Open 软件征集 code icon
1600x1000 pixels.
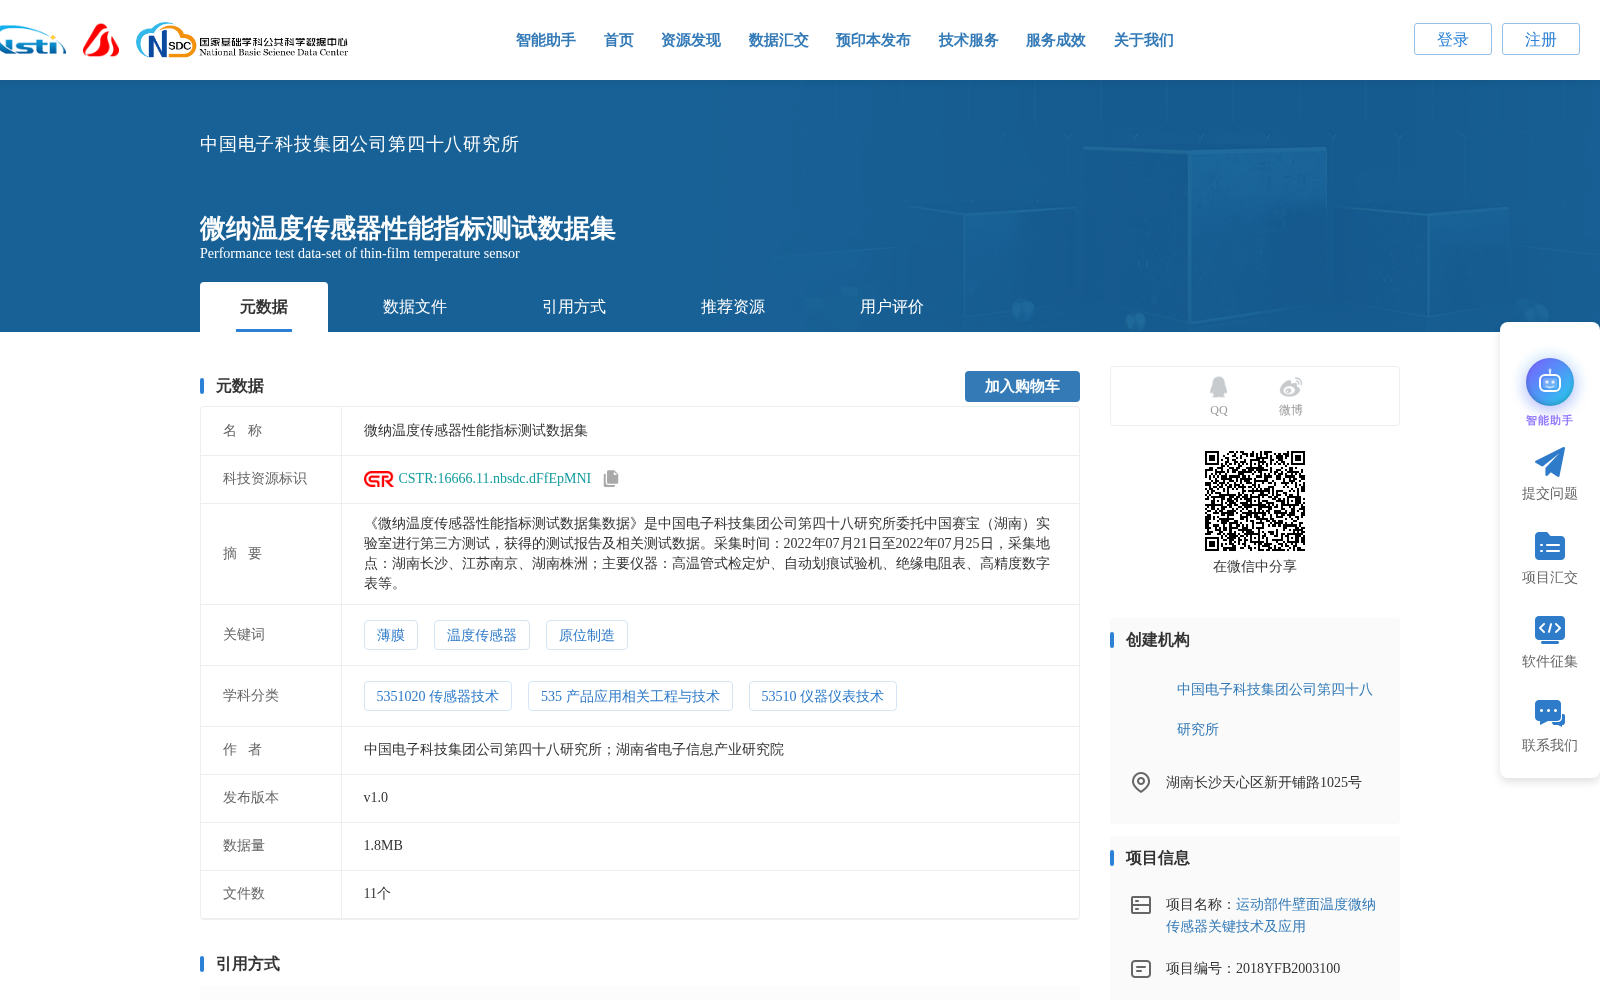[1549, 629]
